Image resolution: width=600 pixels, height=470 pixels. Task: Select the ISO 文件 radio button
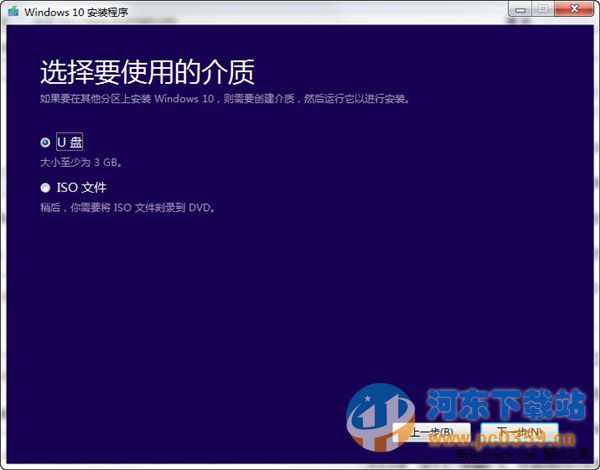45,188
